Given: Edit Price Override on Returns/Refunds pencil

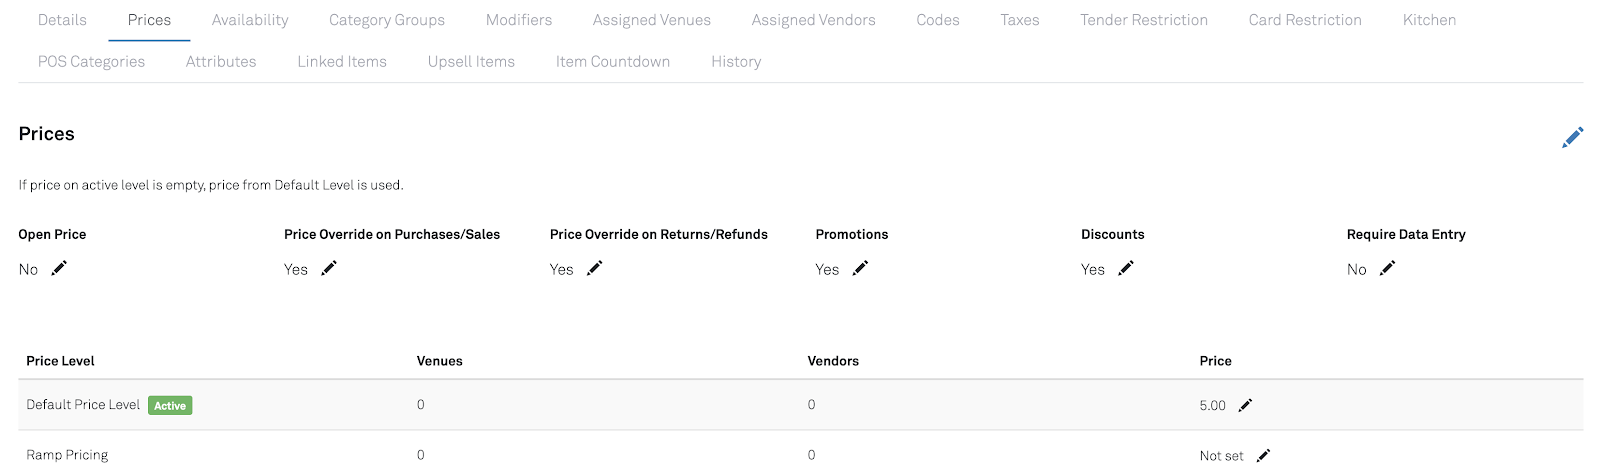Looking at the screenshot, I should 595,268.
